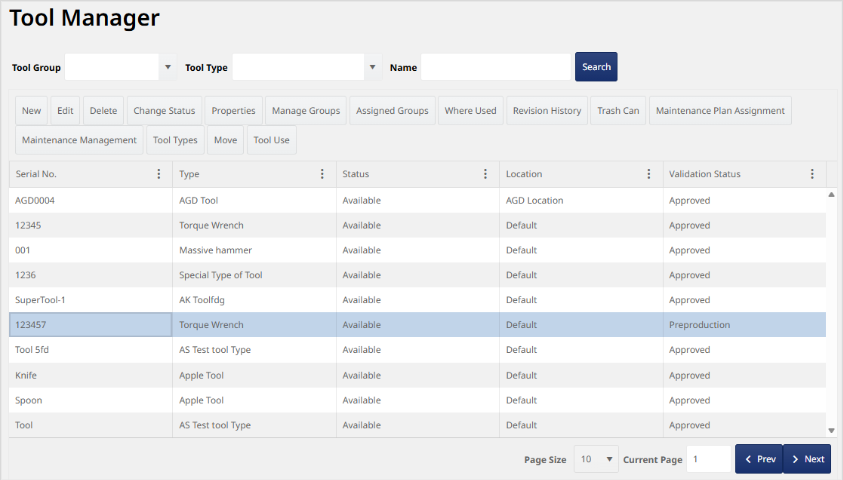Click the Delete toolbar button
Viewport: 843px width, 480px height.
click(103, 111)
